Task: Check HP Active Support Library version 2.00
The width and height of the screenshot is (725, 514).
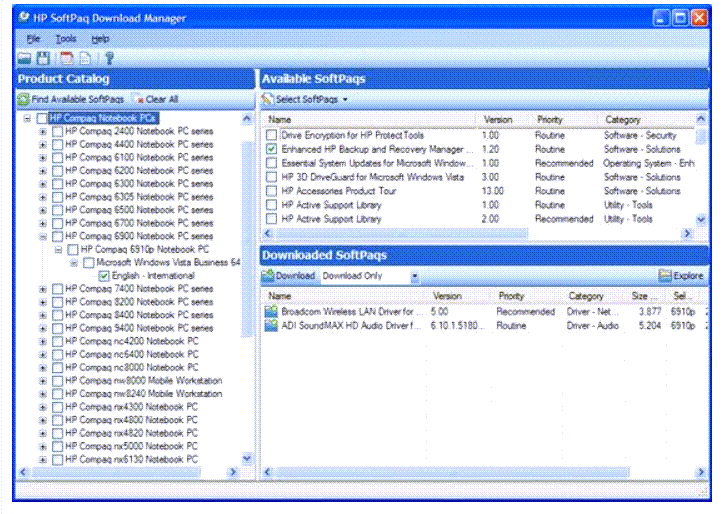Action: click(x=272, y=218)
